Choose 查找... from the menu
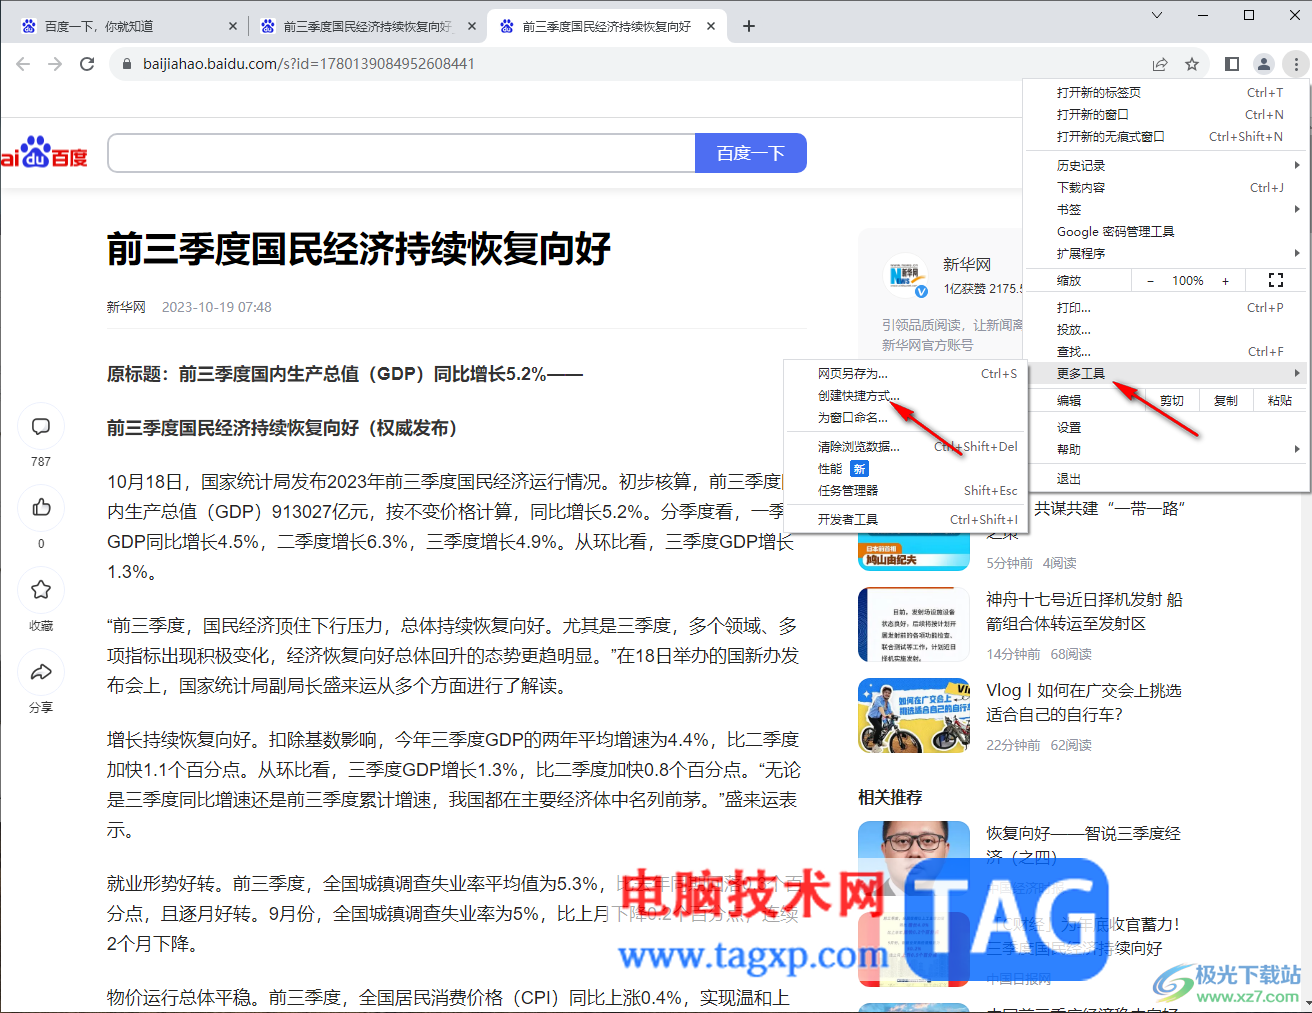The image size is (1312, 1013). pos(1166,351)
